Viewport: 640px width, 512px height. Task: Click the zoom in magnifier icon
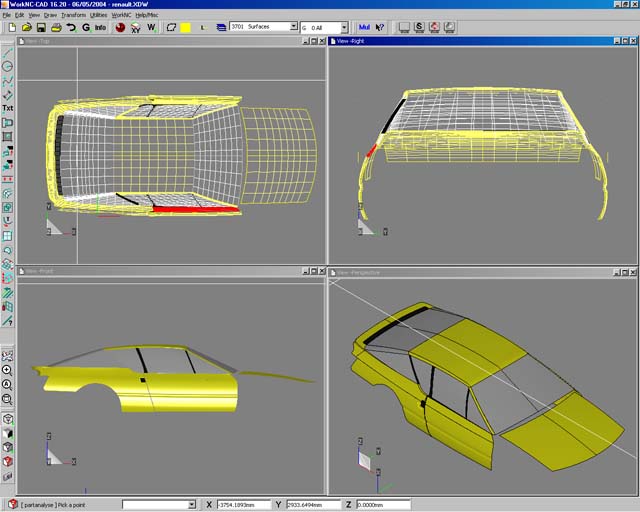point(7,370)
